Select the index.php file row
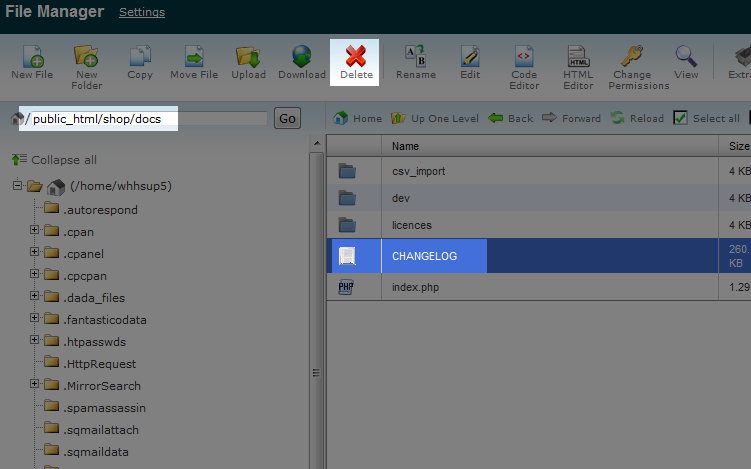Image resolution: width=751 pixels, height=469 pixels. tap(415, 288)
